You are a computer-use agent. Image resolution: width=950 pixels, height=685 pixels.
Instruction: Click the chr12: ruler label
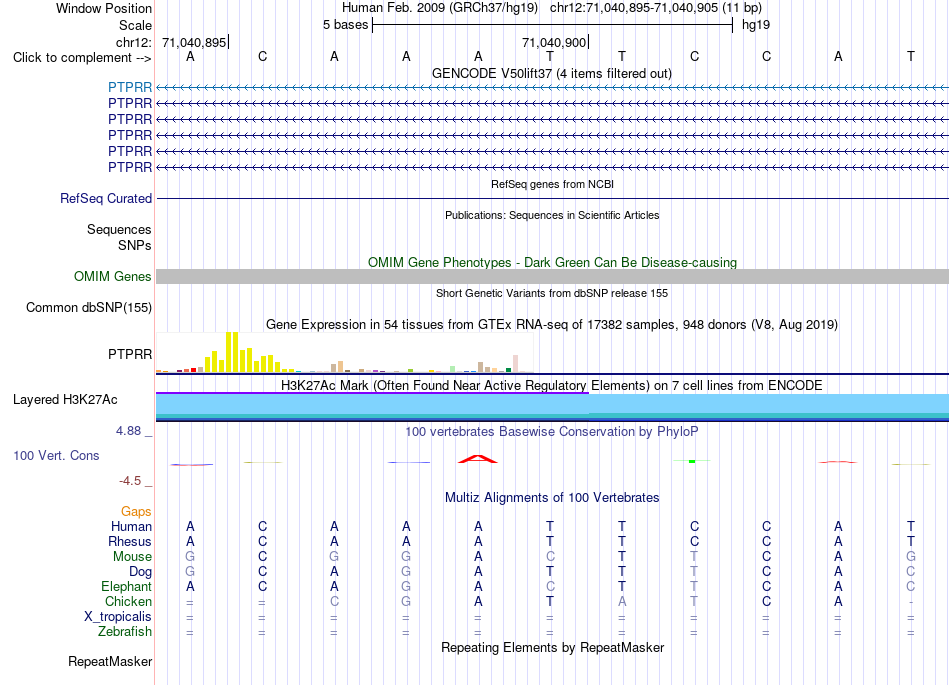134,42
